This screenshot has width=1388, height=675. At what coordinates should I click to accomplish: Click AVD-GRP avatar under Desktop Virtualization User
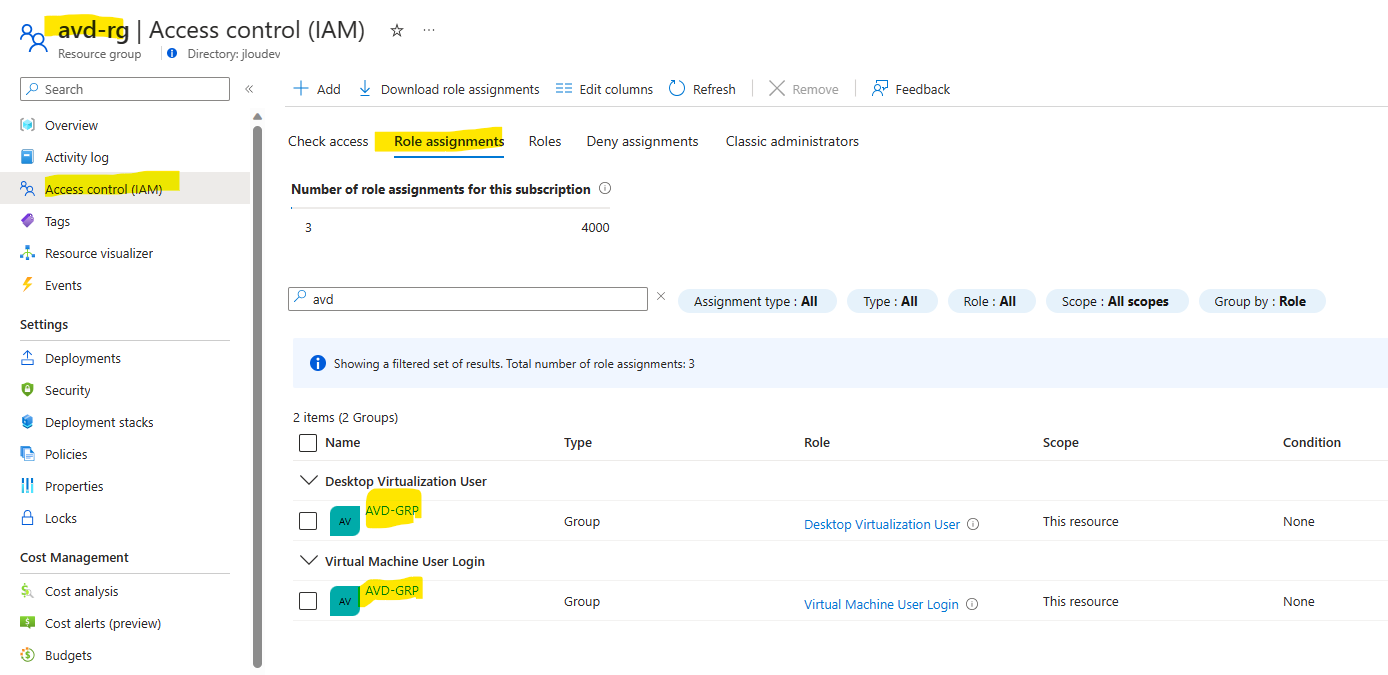point(345,521)
